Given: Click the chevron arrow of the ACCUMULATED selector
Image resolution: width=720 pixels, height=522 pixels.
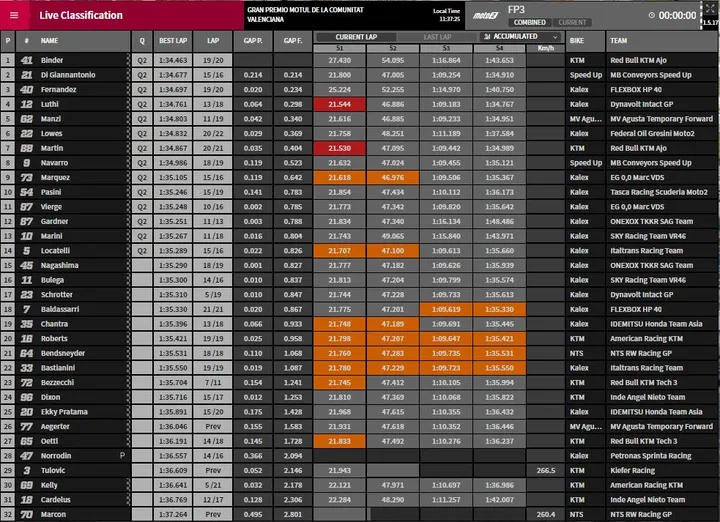Looking at the screenshot, I should tap(555, 37).
